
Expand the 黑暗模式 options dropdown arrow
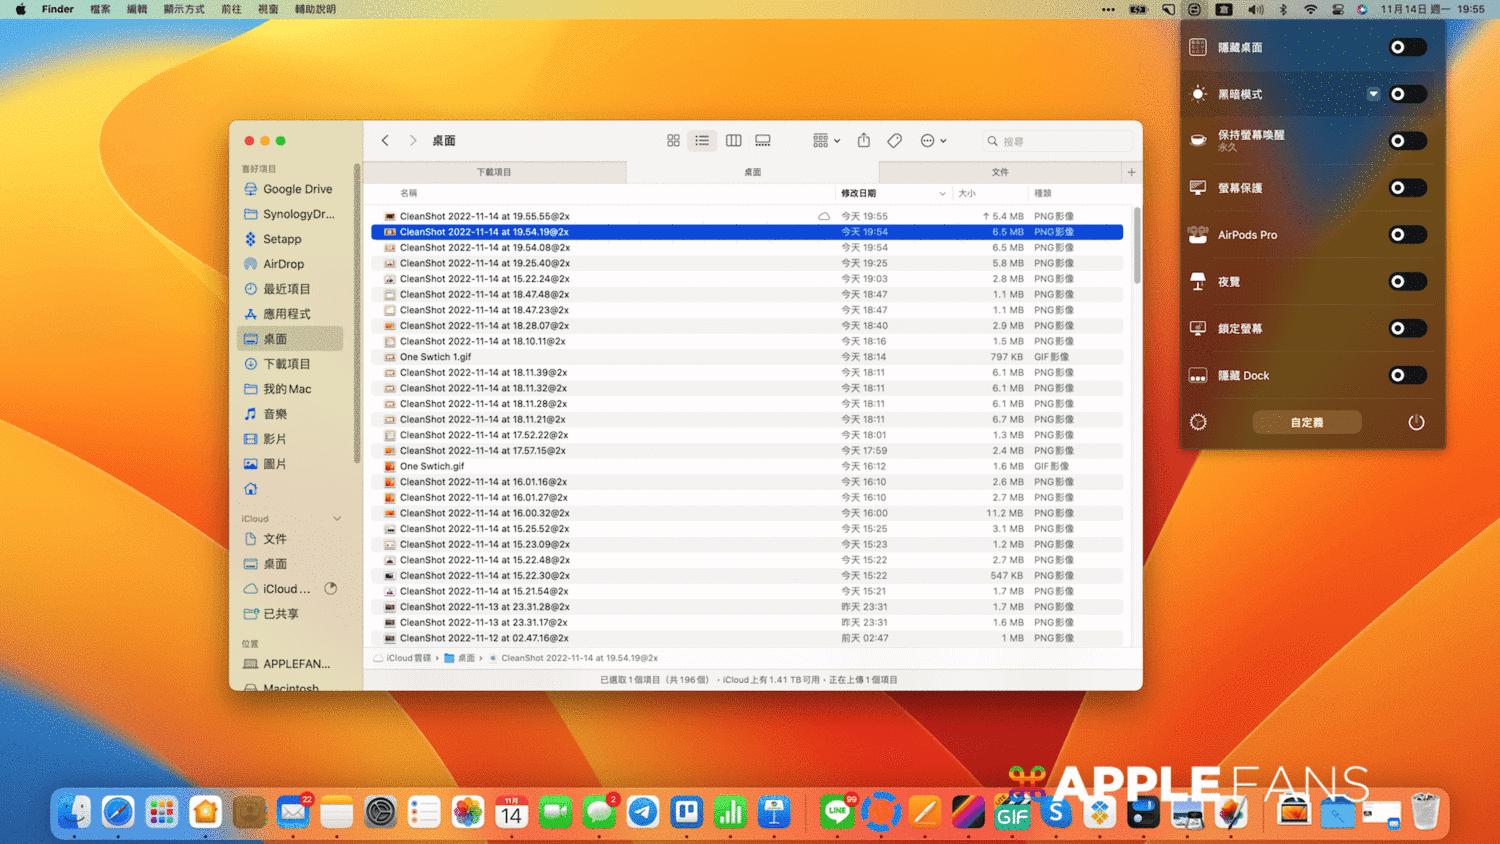pyautogui.click(x=1373, y=94)
